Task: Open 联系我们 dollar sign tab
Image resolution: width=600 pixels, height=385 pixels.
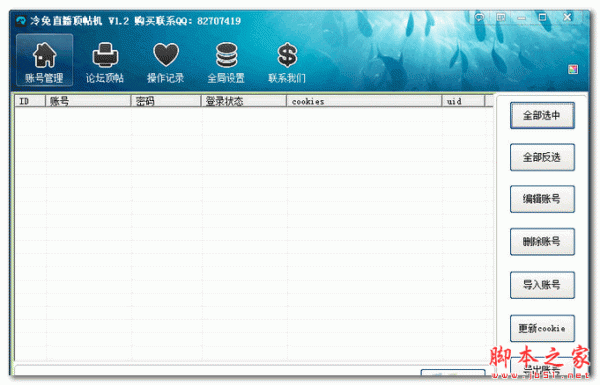Action: pyautogui.click(x=287, y=63)
